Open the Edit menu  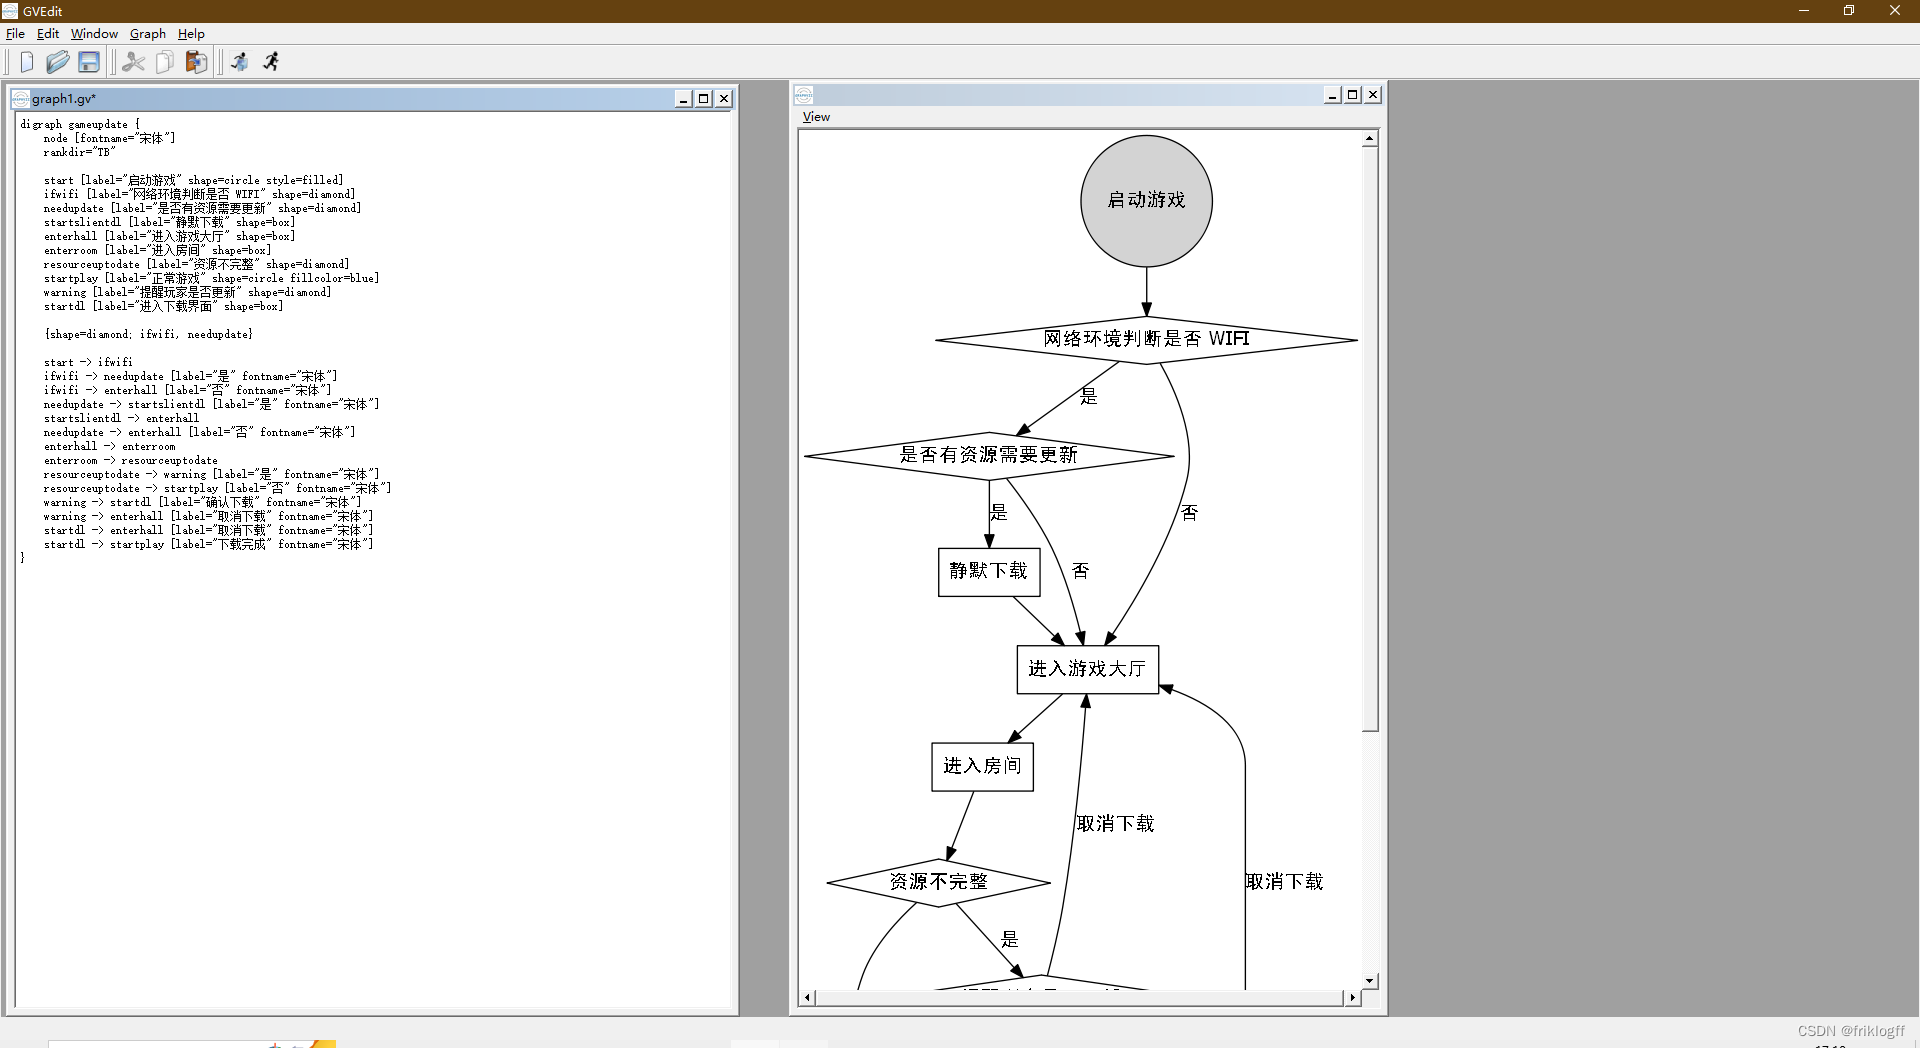(48, 33)
